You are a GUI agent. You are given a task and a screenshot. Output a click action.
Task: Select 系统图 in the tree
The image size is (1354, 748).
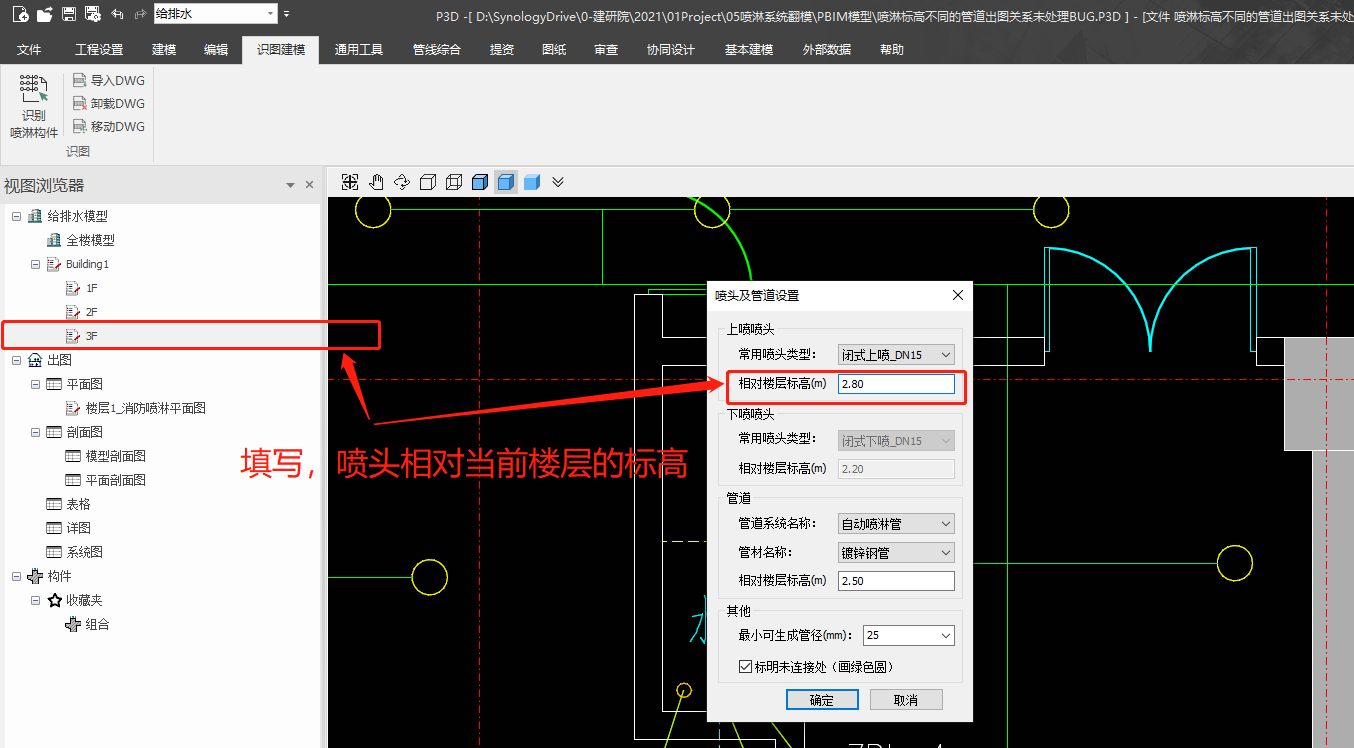[x=85, y=552]
